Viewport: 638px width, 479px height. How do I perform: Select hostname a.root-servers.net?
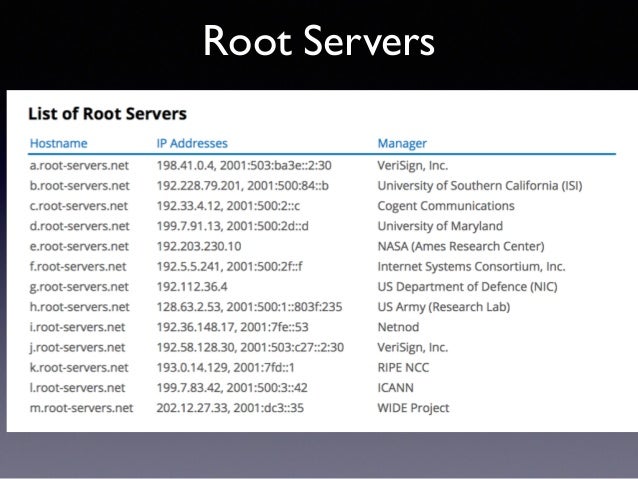(x=79, y=166)
